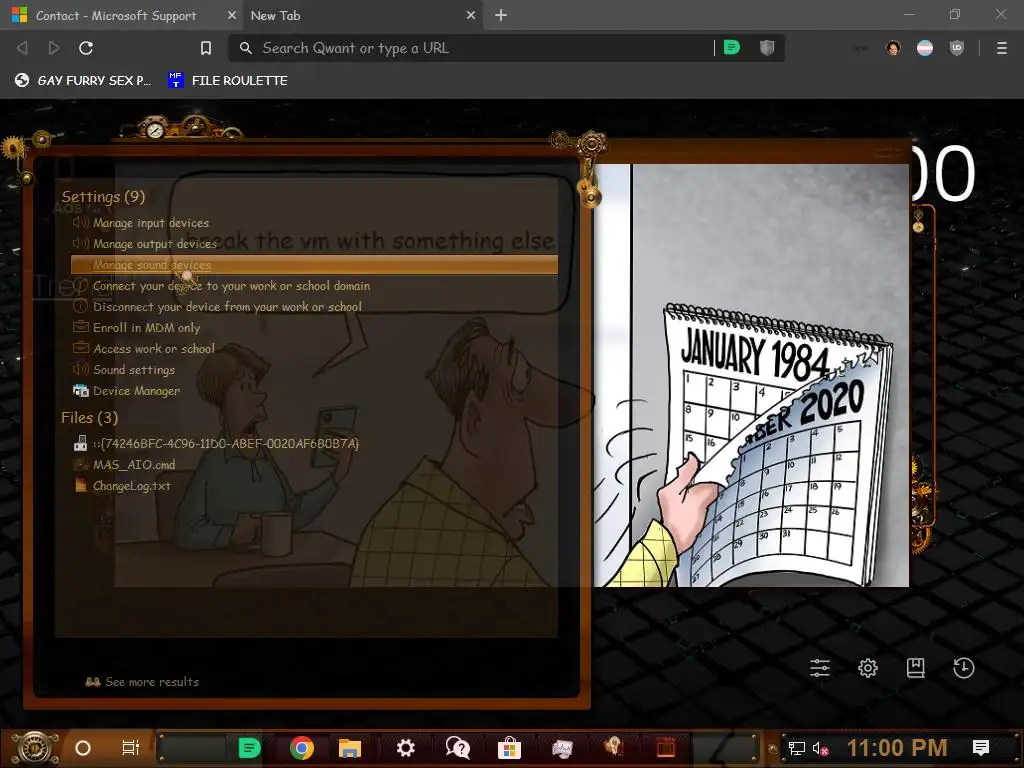The width and height of the screenshot is (1024, 768).
Task: Open Cortana circle on taskbar
Action: click(x=83, y=748)
